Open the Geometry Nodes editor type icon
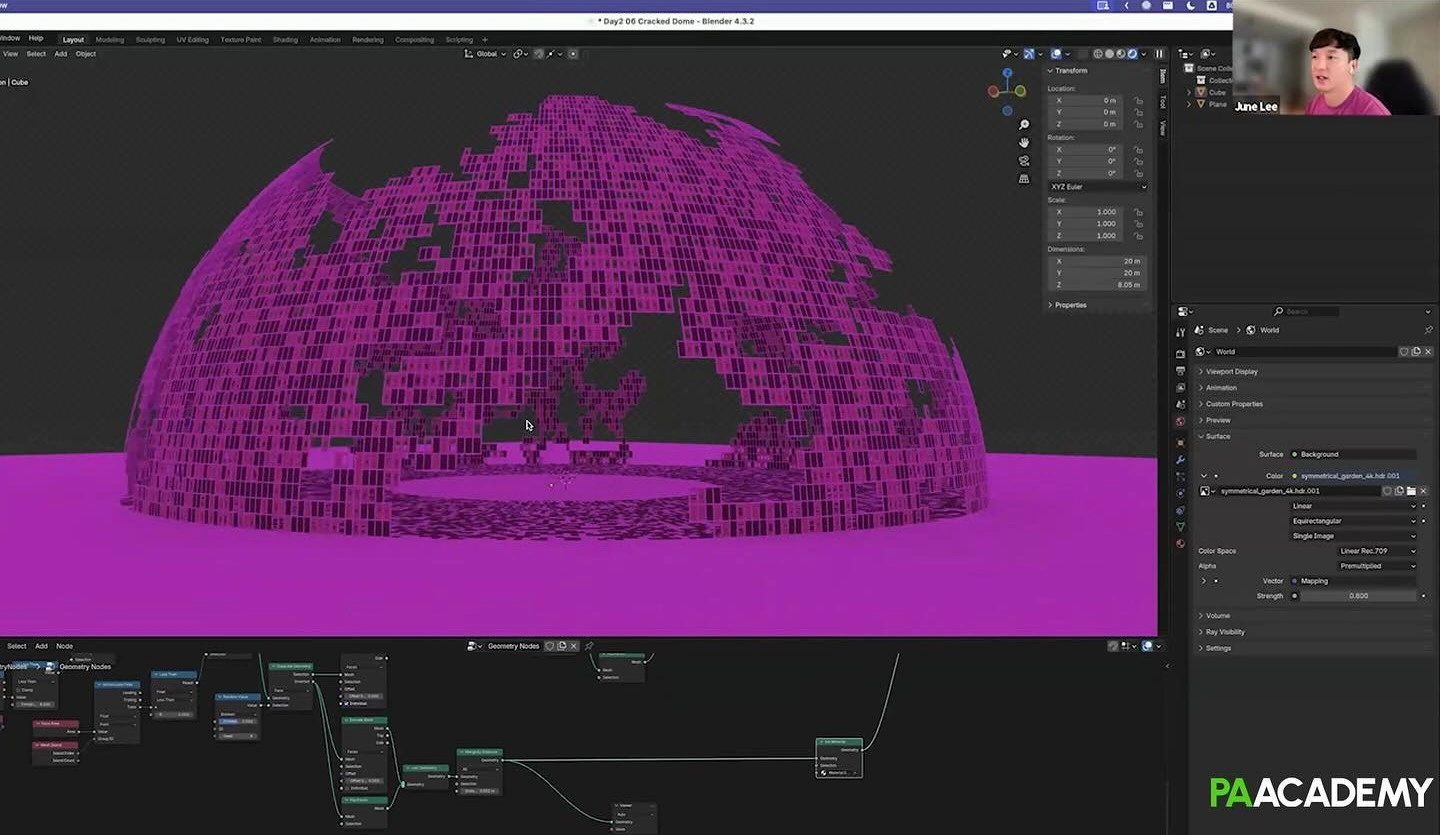 click(x=473, y=646)
